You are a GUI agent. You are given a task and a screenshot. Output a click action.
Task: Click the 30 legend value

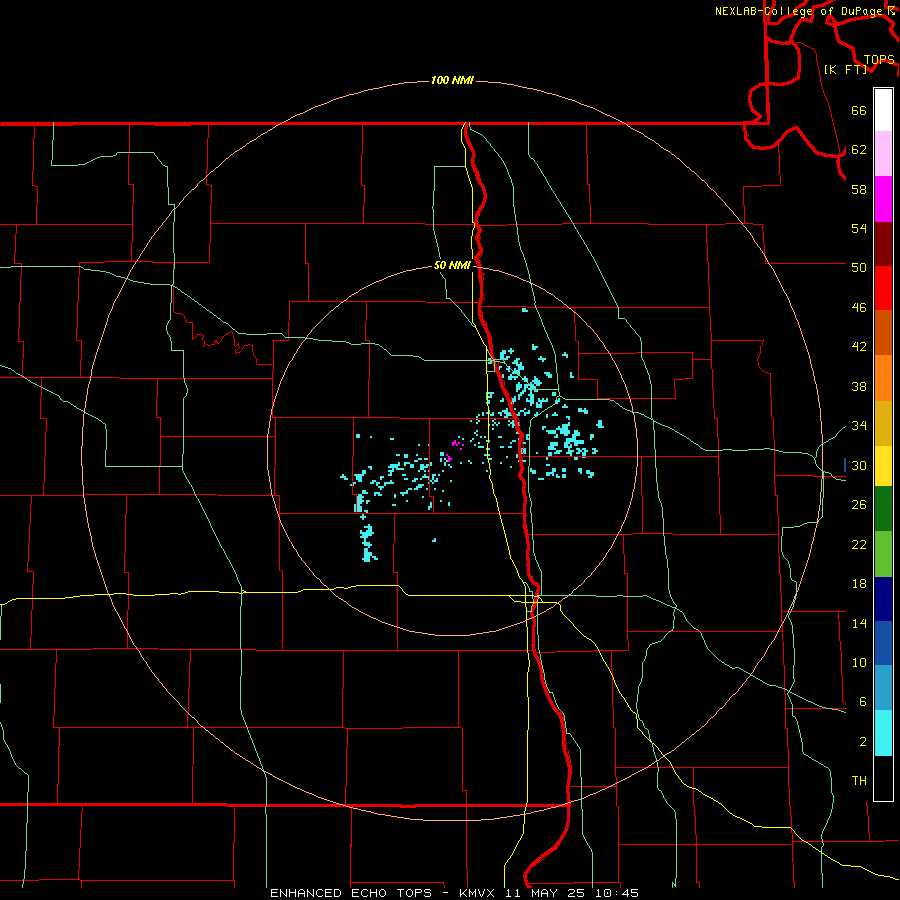[x=859, y=465]
